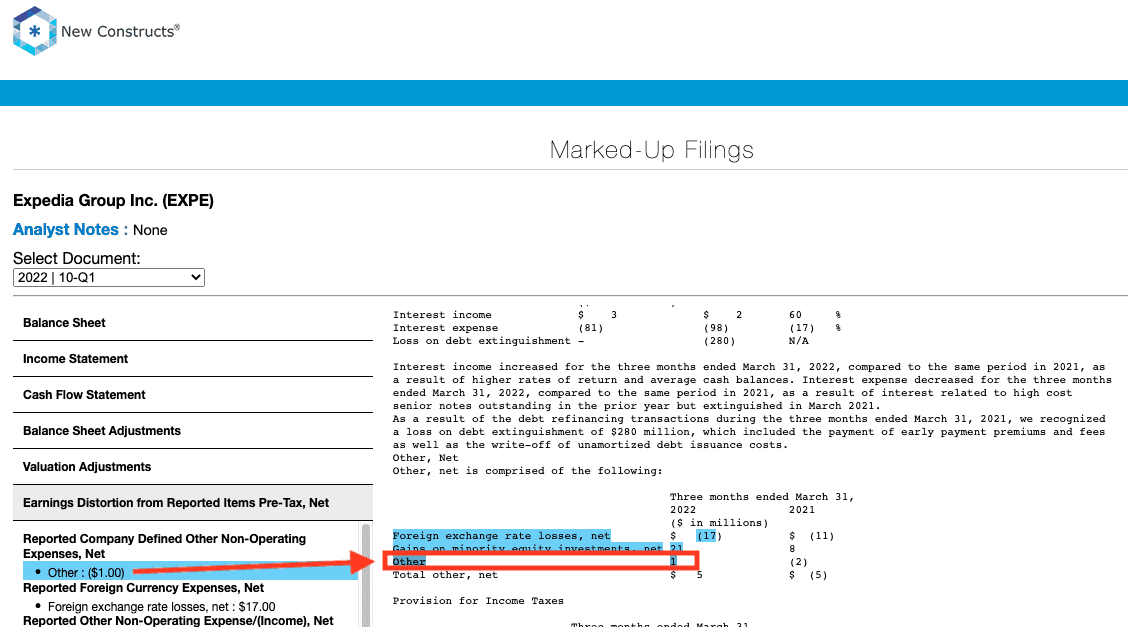This screenshot has height=627, width=1128.
Task: Click Reported Company Defined Other Non-Operating Expenses heading
Action: pyautogui.click(x=164, y=546)
